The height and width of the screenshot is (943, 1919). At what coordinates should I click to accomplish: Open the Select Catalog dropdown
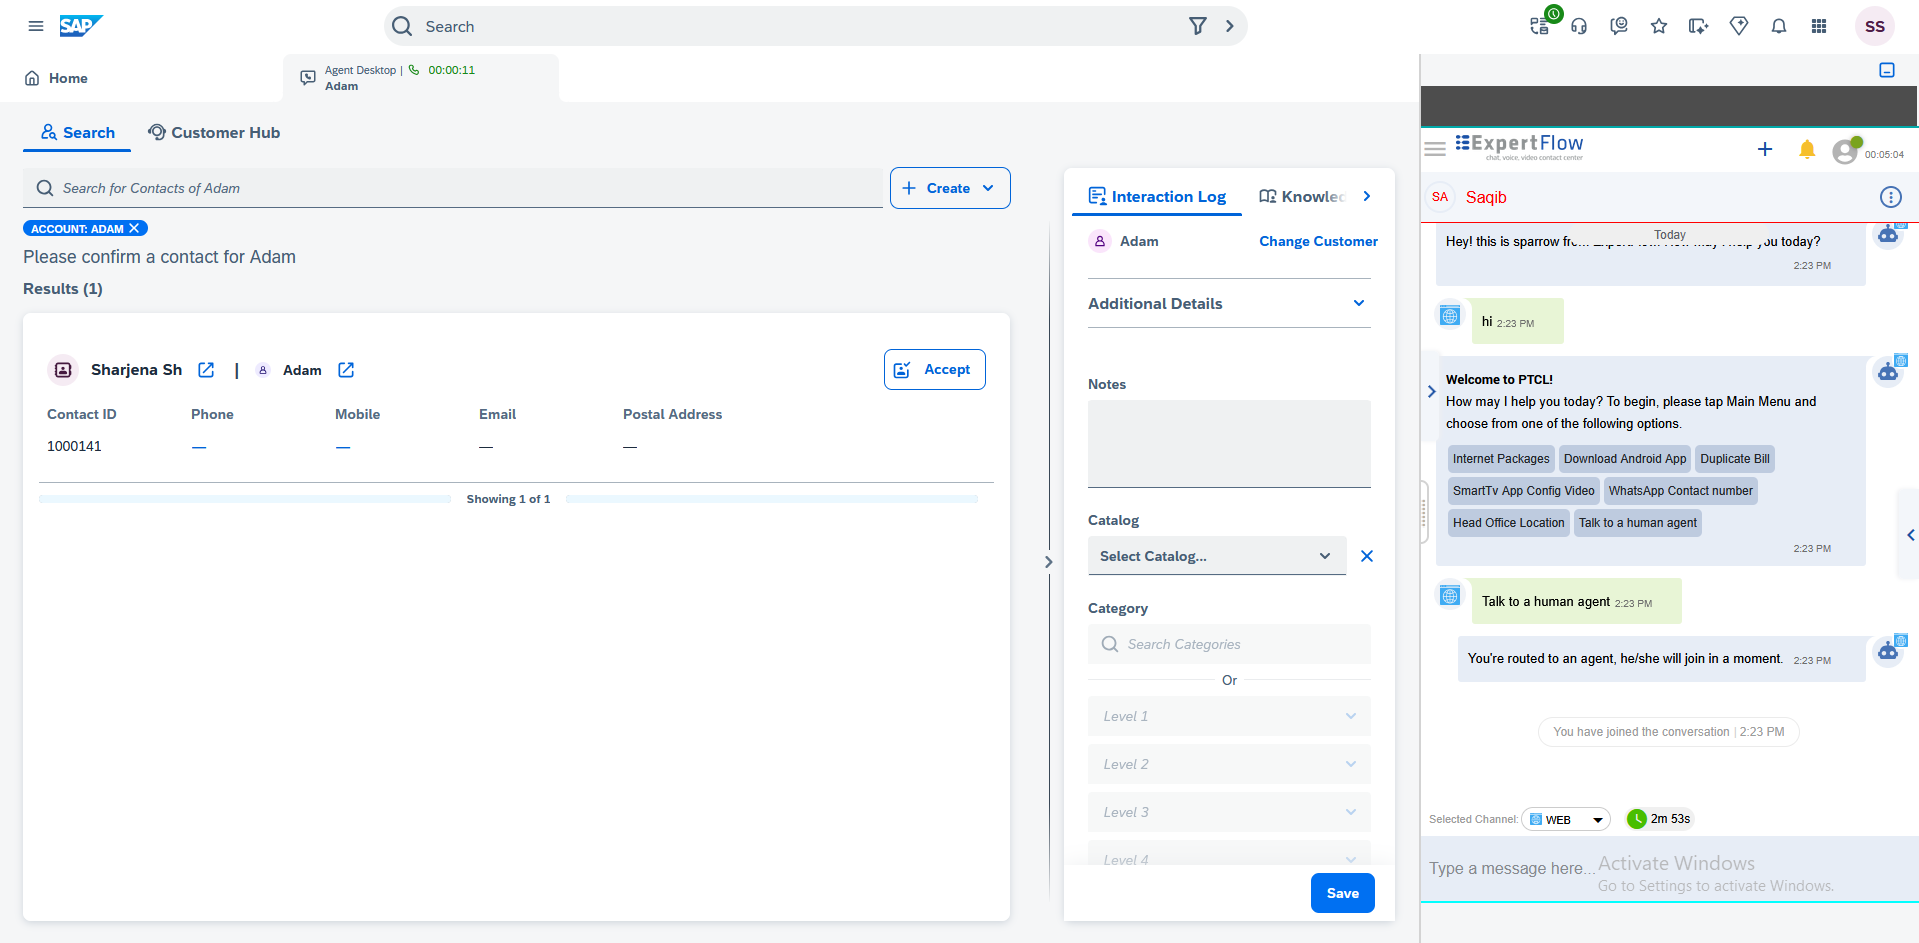(x=1216, y=556)
